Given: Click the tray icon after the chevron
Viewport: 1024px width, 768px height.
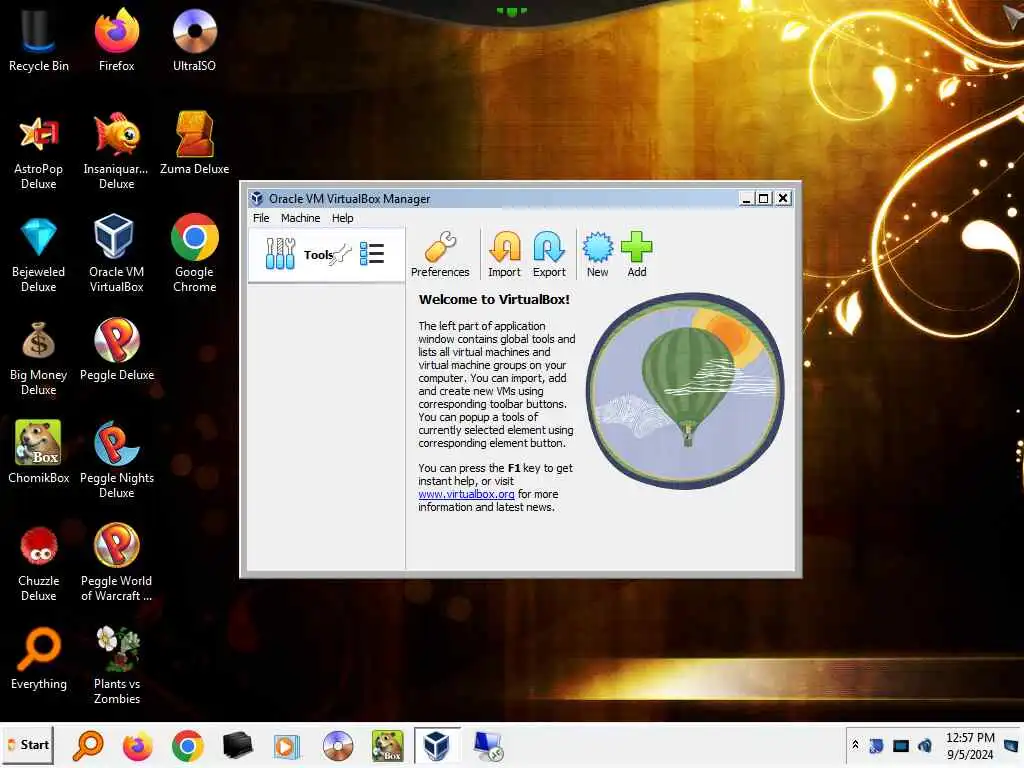Looking at the screenshot, I should pyautogui.click(x=876, y=745).
